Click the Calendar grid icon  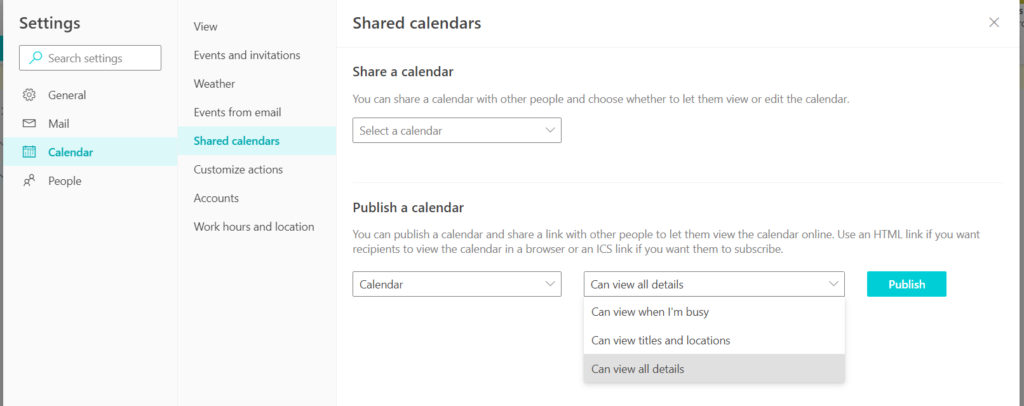(29, 152)
